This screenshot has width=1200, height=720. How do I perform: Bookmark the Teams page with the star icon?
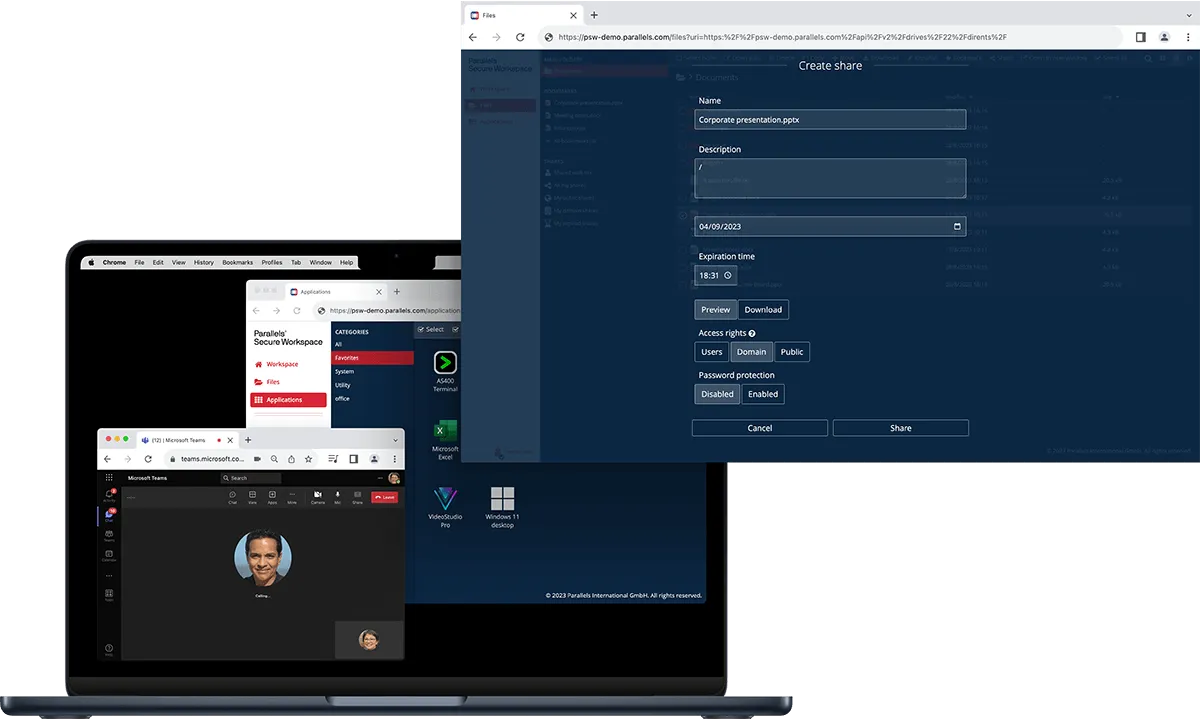pos(308,459)
